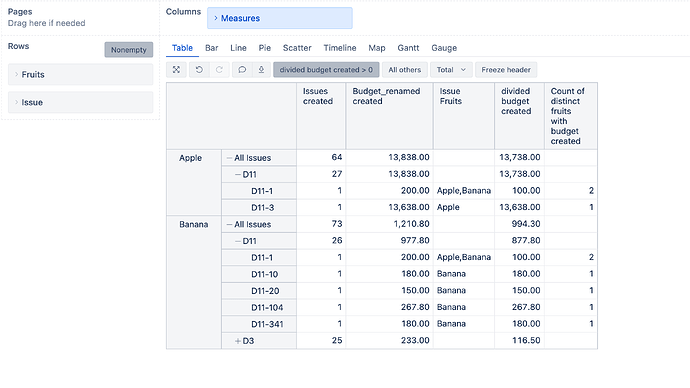Undo the last report change
Screen dimensions: 690x388
[x=199, y=70]
